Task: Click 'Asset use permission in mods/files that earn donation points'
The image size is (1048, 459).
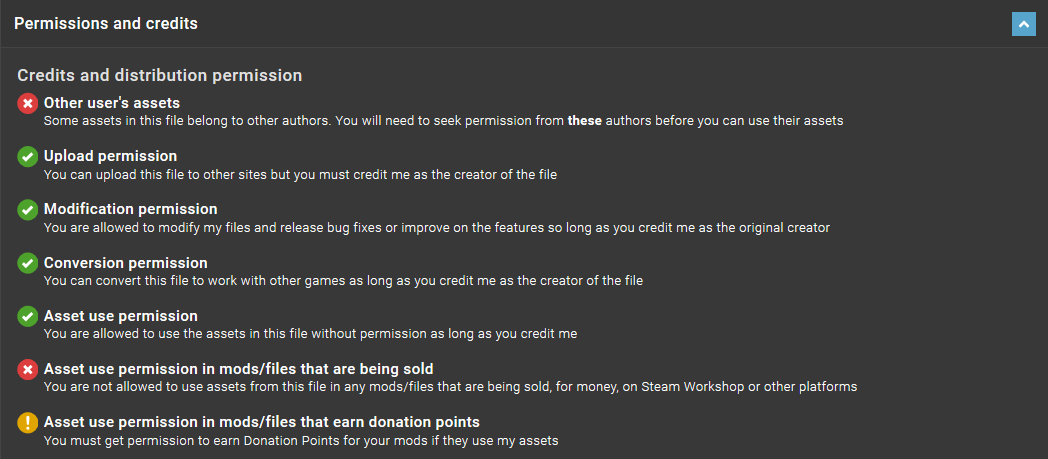Action: [261, 422]
